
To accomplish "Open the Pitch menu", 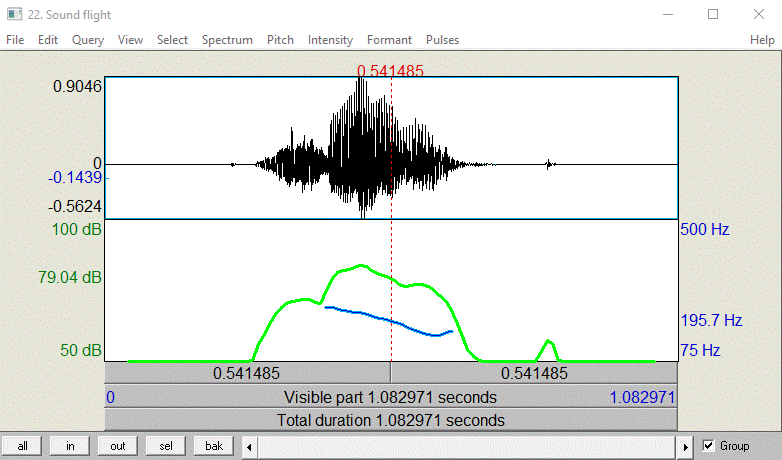I will [280, 40].
